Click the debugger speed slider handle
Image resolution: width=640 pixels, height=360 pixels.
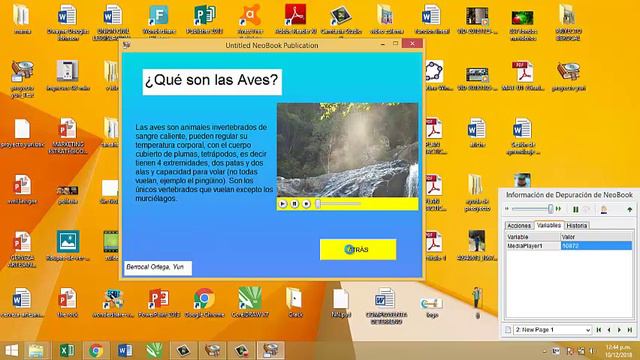tap(550, 209)
